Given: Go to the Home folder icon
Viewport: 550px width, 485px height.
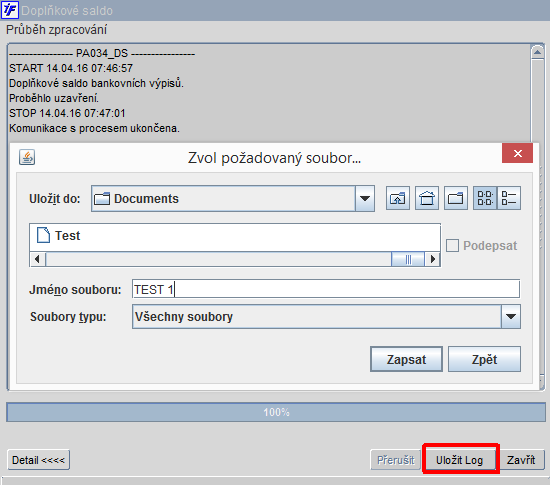Looking at the screenshot, I should click(x=427, y=198).
